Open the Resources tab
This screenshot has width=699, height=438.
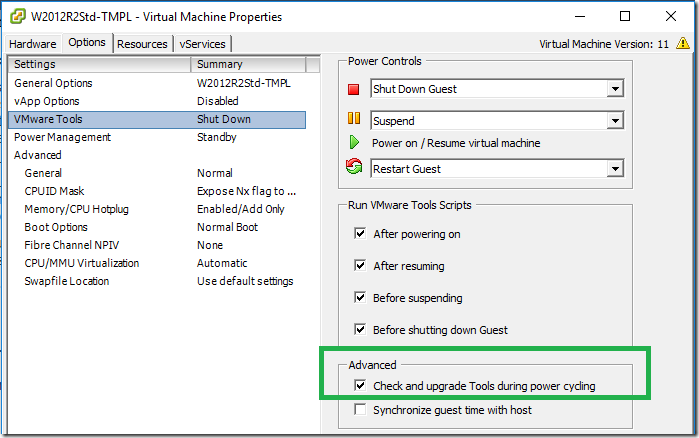pos(142,44)
